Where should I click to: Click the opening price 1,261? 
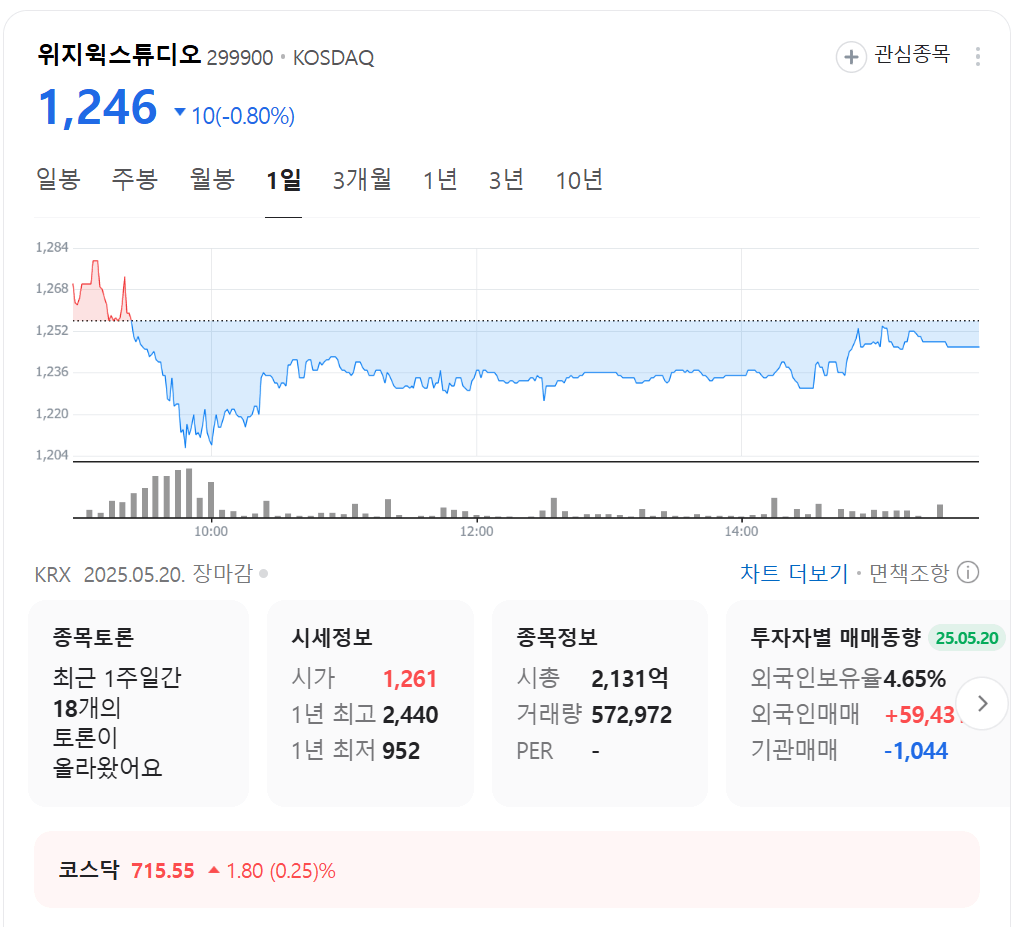pos(410,679)
